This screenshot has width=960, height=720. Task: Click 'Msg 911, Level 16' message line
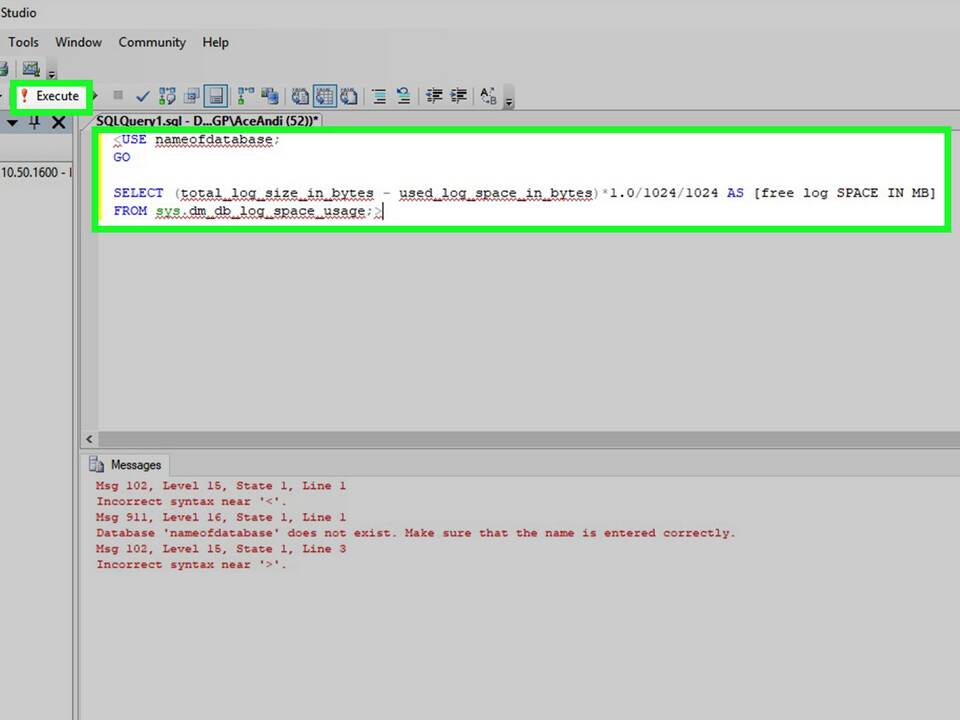click(221, 517)
